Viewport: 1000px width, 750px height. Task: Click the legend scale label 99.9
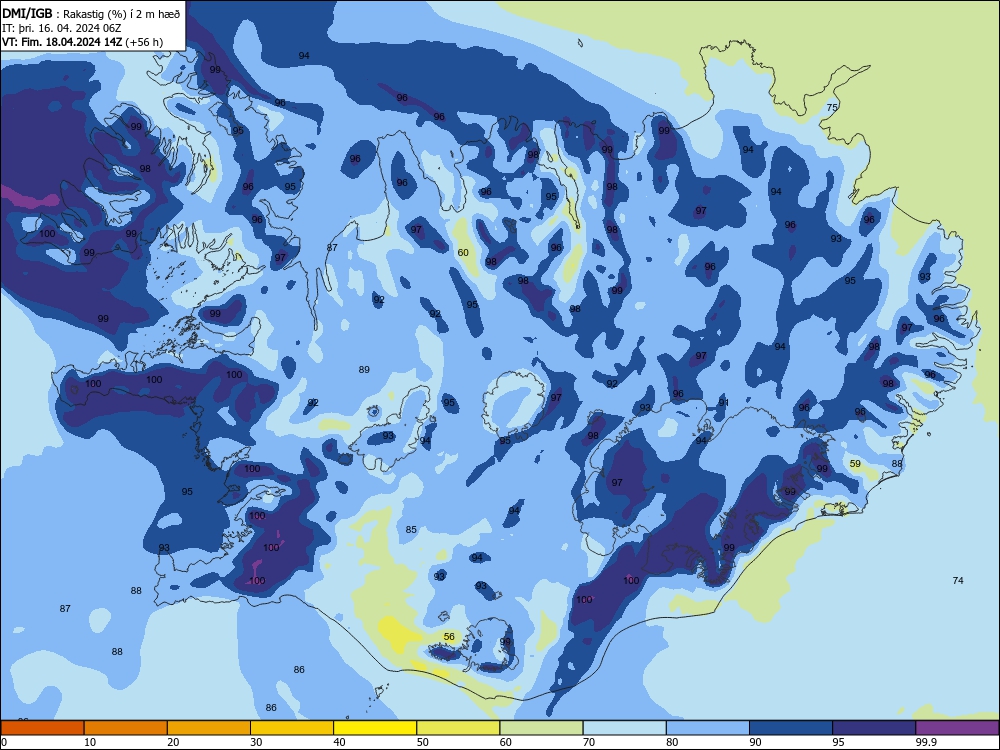point(926,742)
